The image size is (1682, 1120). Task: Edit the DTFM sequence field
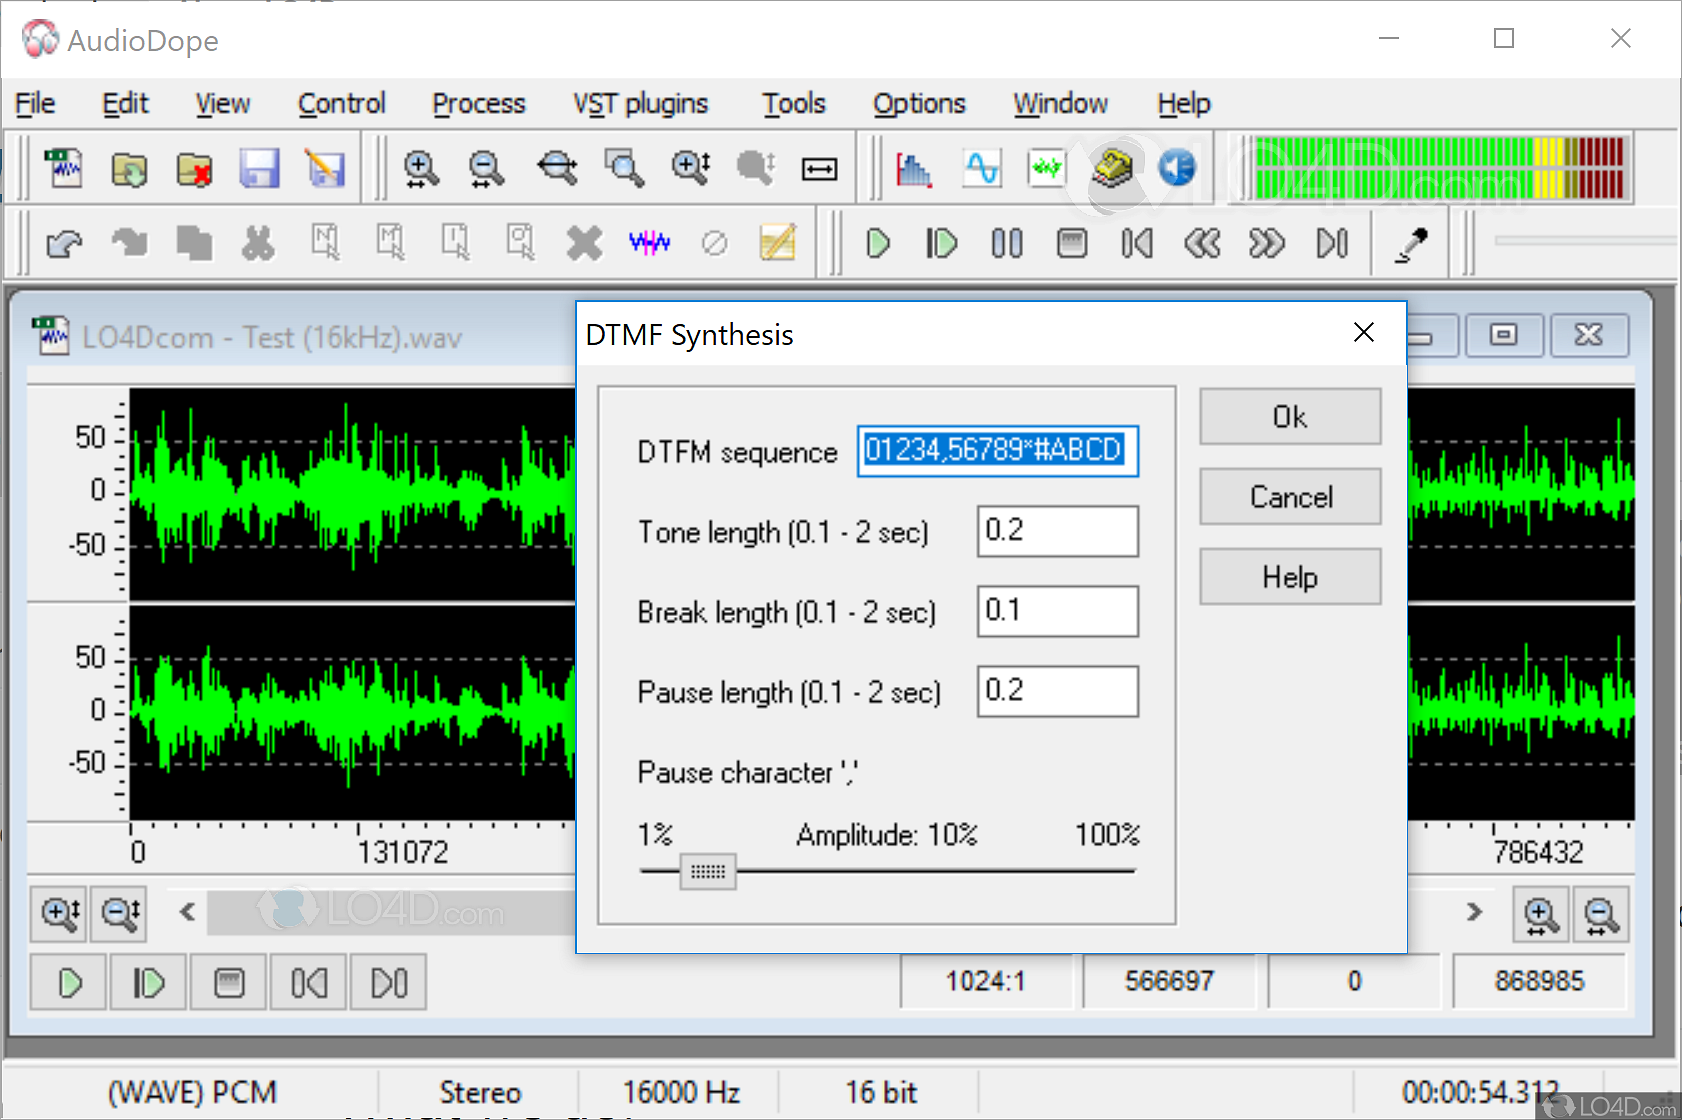997,450
